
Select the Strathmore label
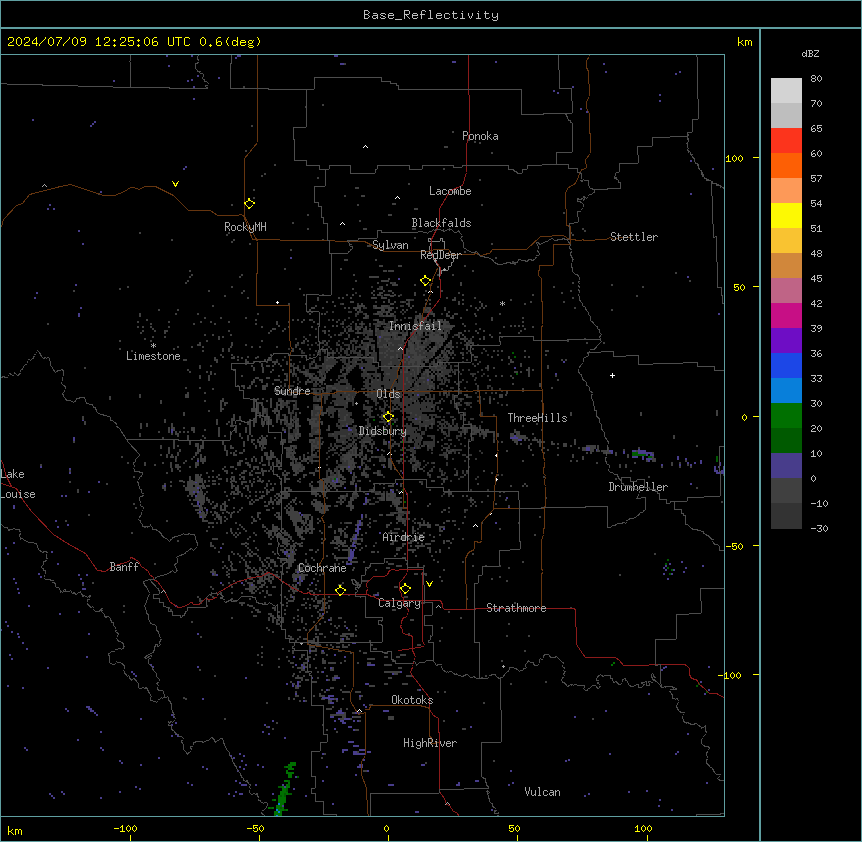(516, 608)
